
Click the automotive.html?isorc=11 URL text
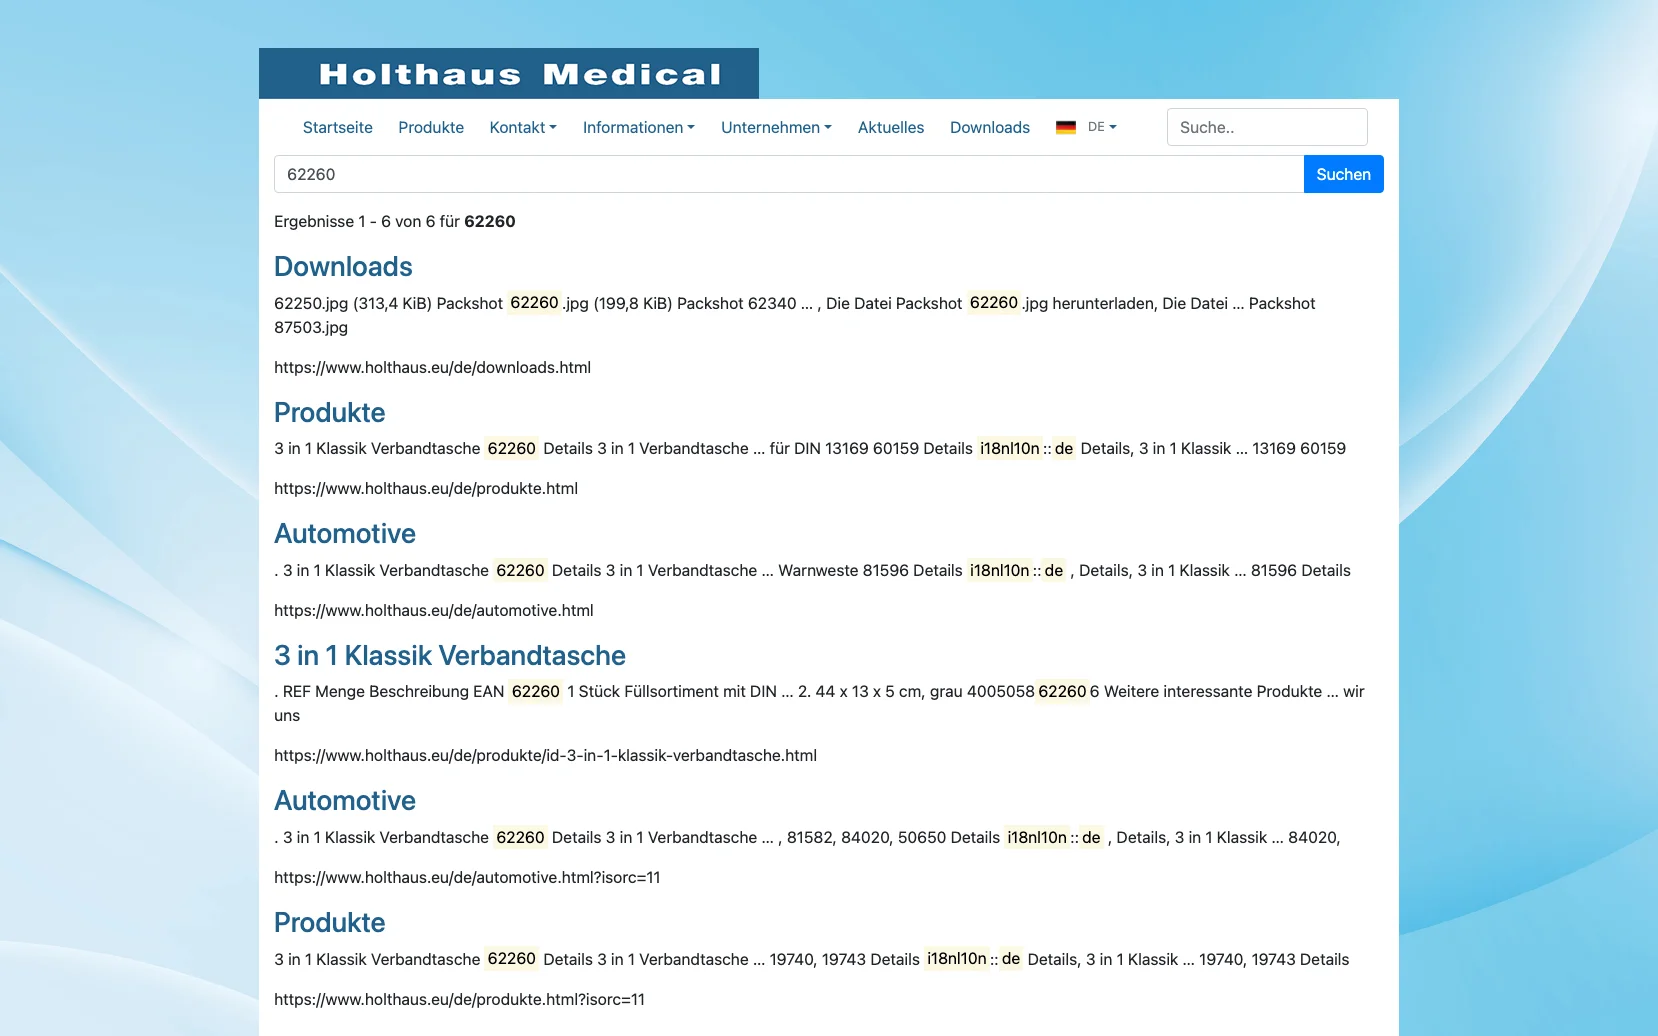coord(467,877)
